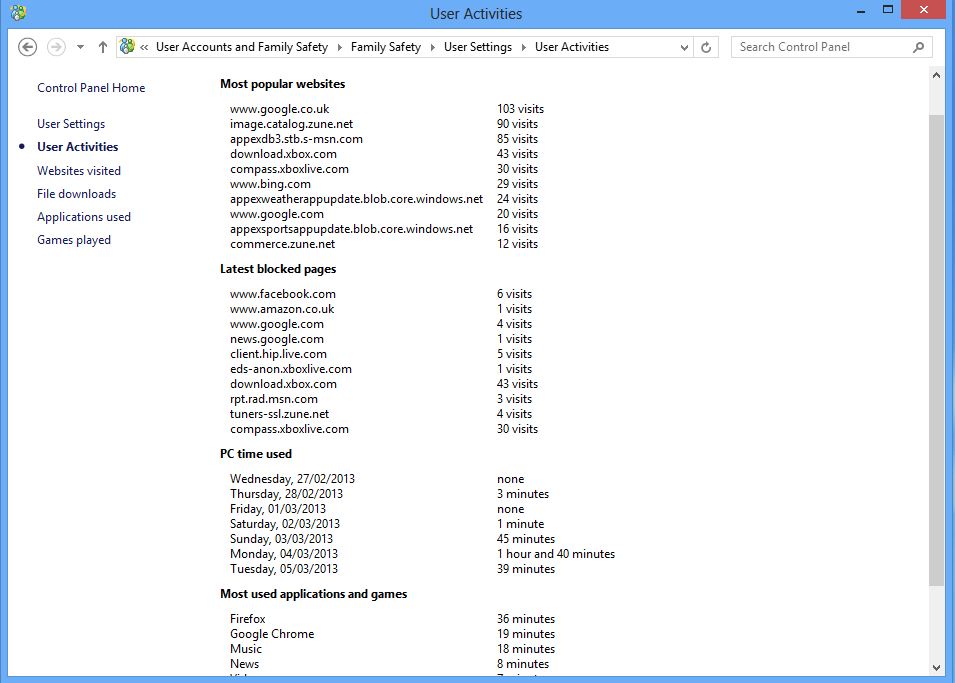
Task: Select User Activities in the sidebar
Action: 77,147
